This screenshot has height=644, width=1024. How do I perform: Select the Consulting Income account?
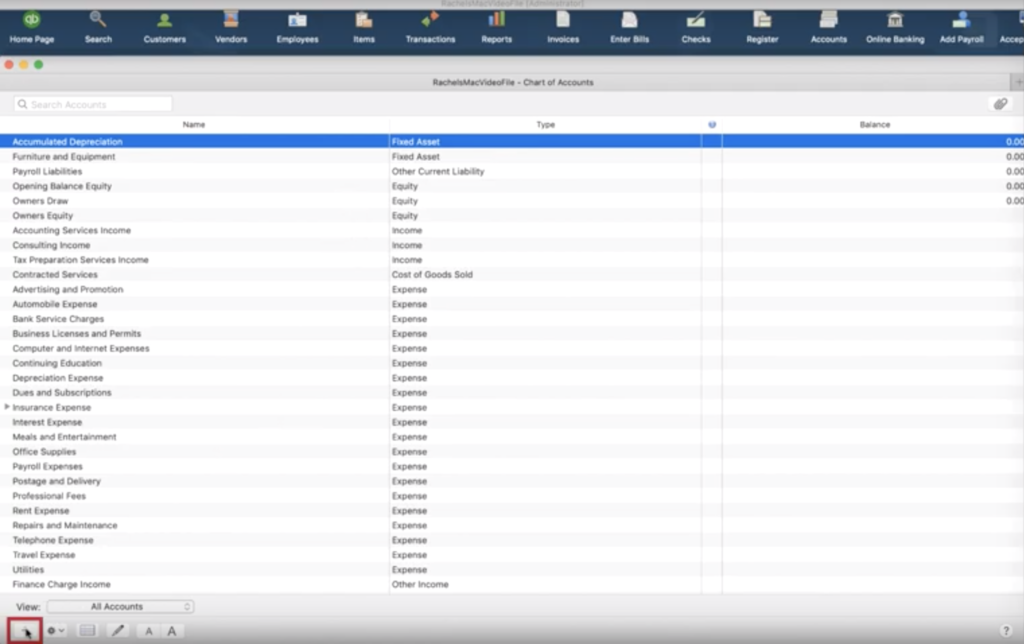tap(512, 245)
